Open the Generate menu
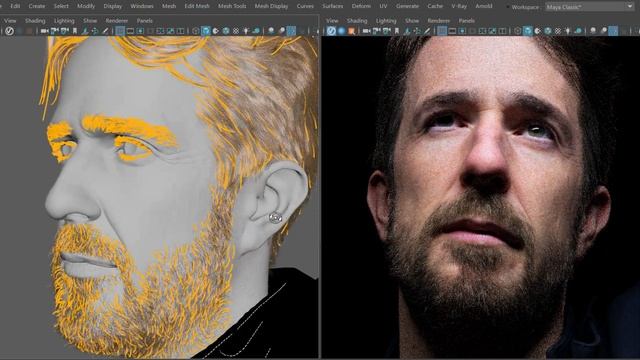 point(407,6)
